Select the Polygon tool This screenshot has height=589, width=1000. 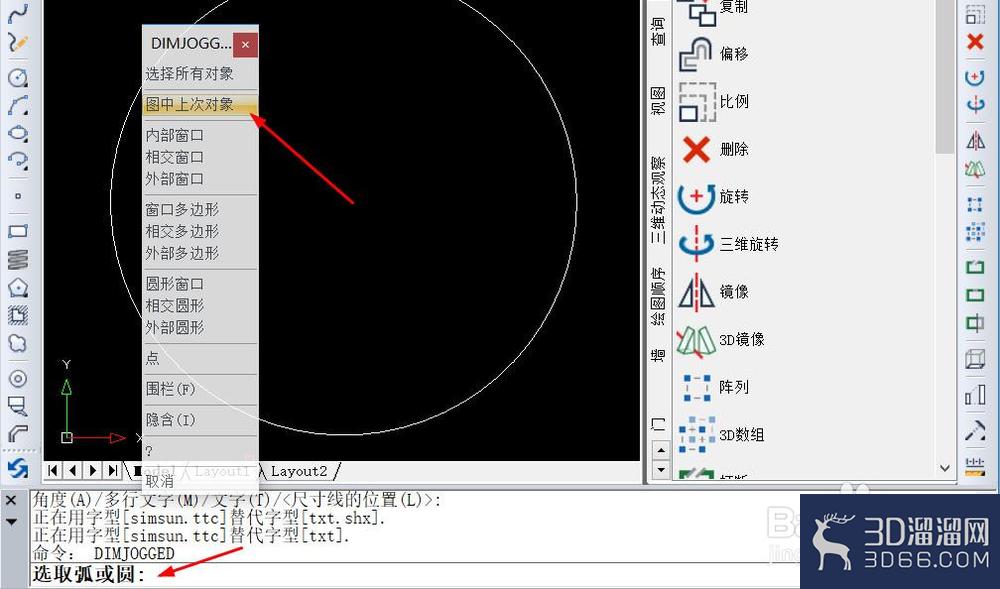(18, 287)
